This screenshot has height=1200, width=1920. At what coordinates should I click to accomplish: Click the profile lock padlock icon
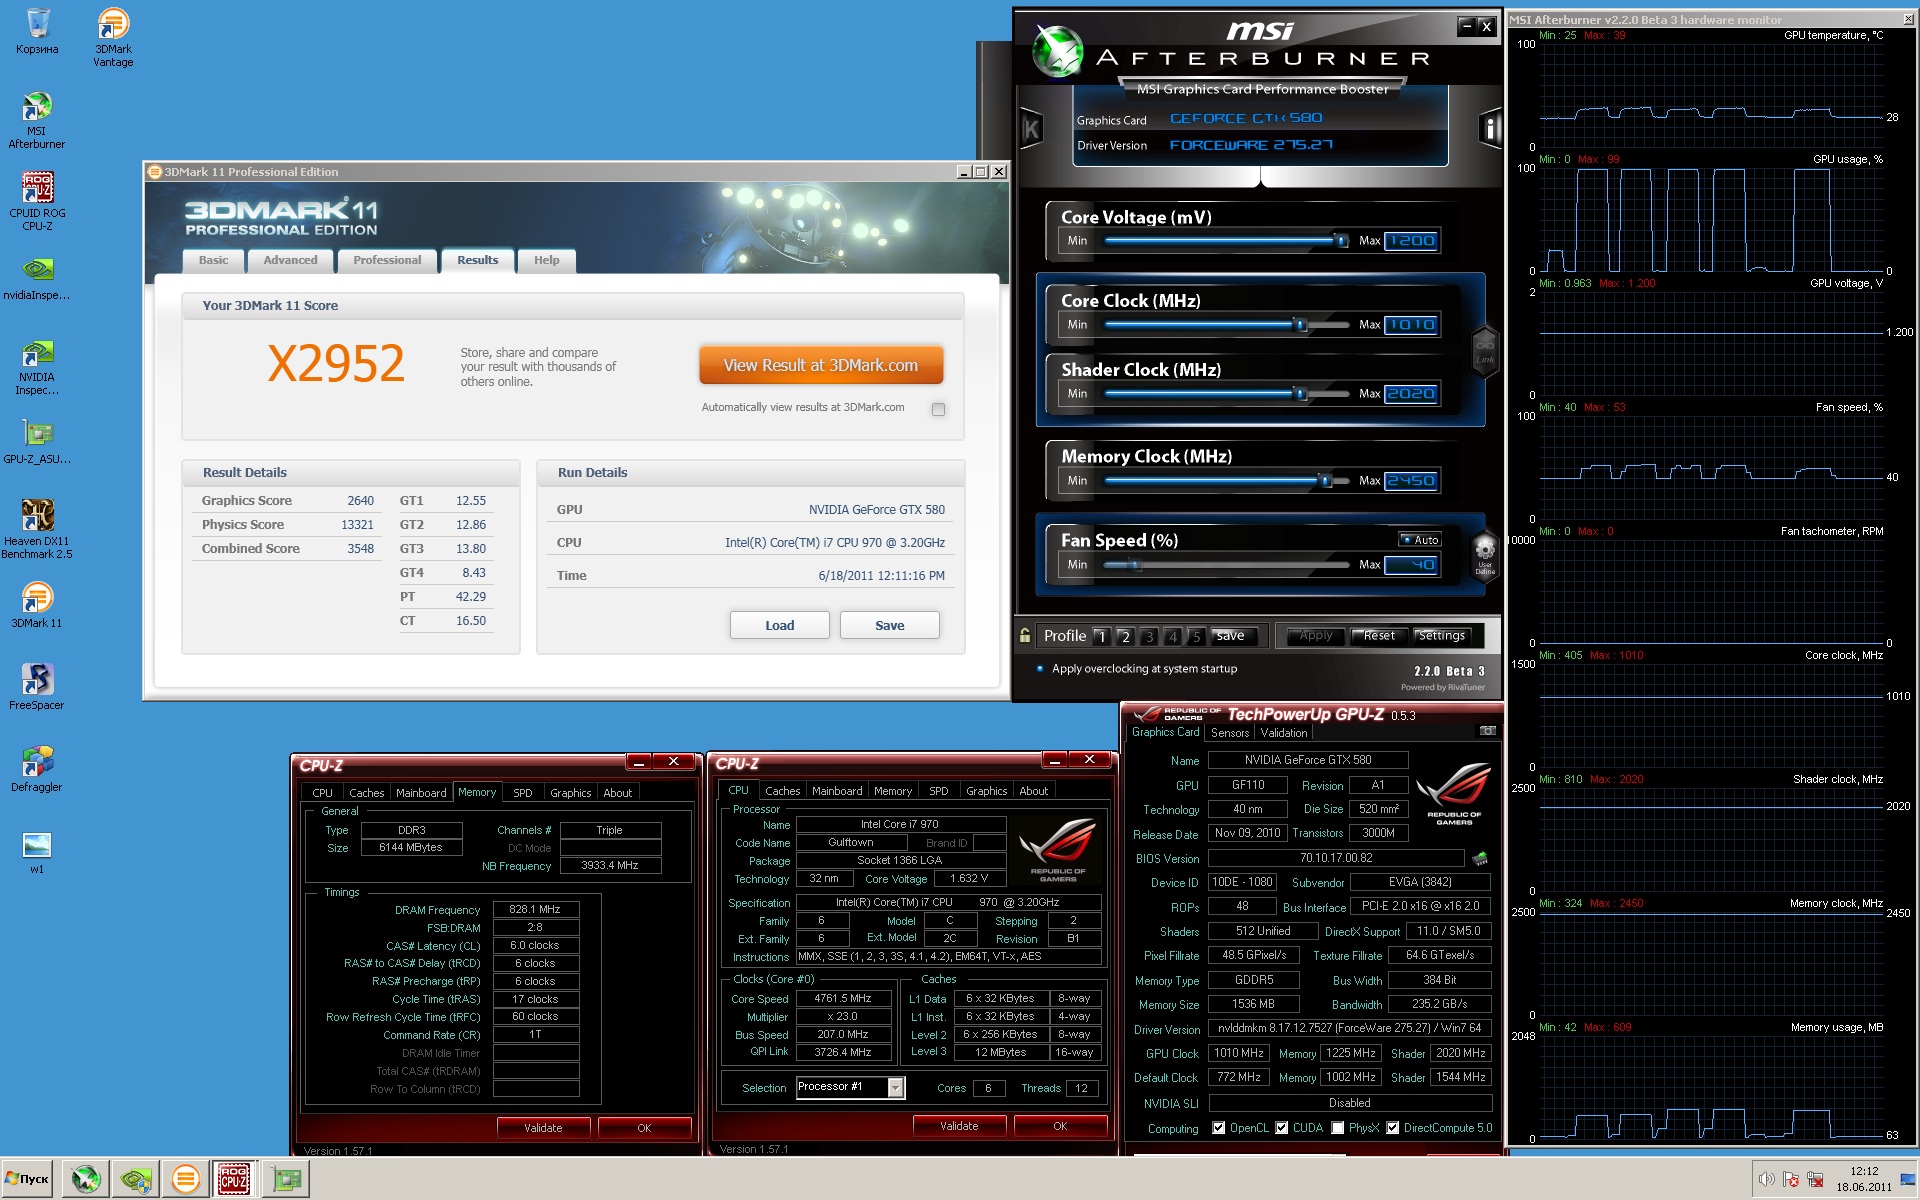coord(1025,635)
